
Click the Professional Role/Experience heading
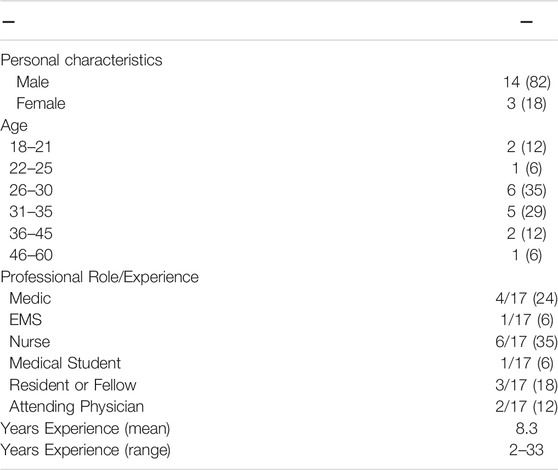pos(100,277)
